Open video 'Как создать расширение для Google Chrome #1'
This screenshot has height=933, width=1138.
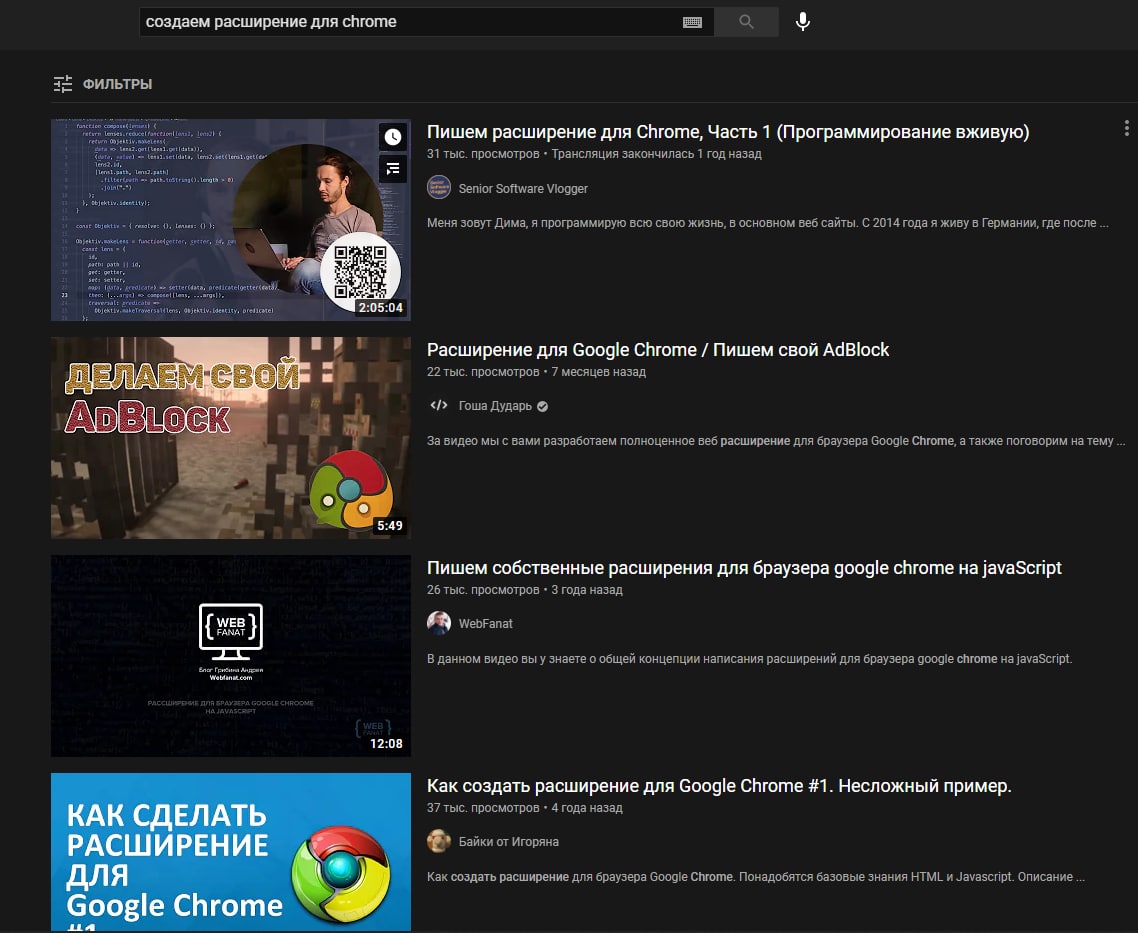point(719,786)
